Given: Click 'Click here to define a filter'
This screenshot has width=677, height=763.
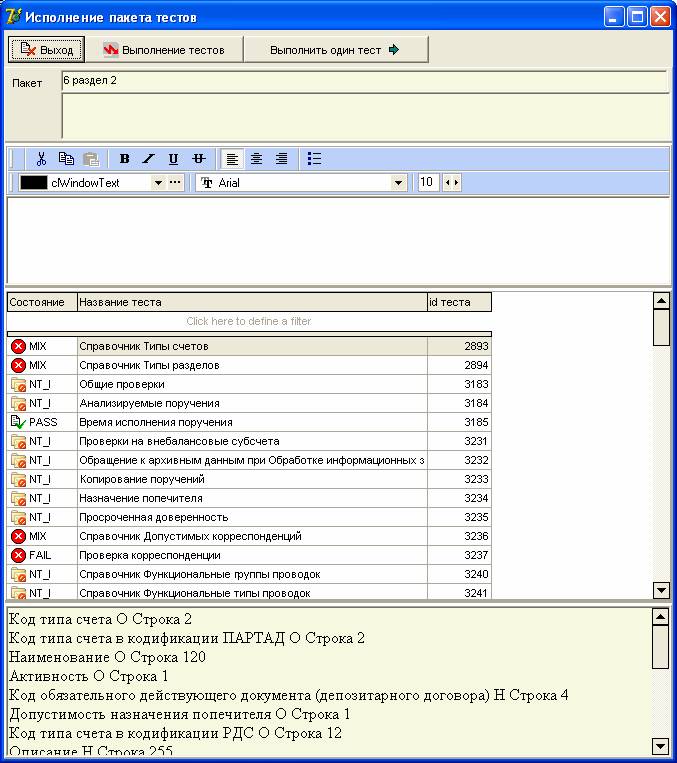Looking at the screenshot, I should (x=249, y=321).
